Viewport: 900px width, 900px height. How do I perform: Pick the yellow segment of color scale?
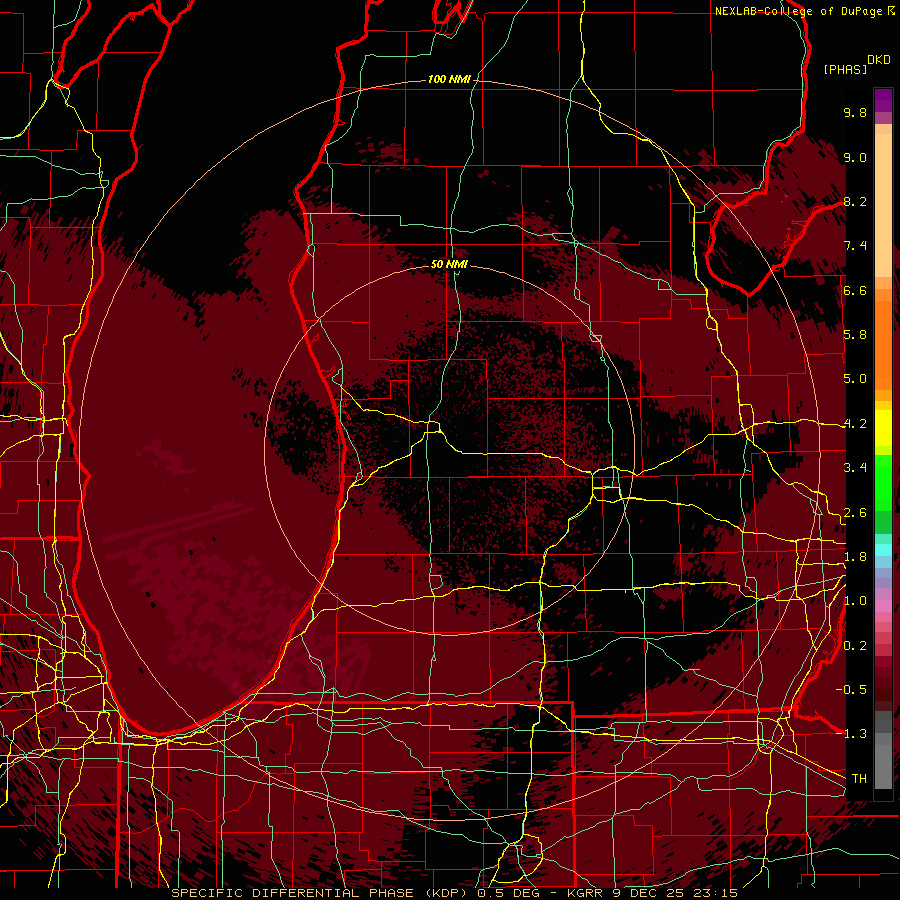tap(883, 428)
